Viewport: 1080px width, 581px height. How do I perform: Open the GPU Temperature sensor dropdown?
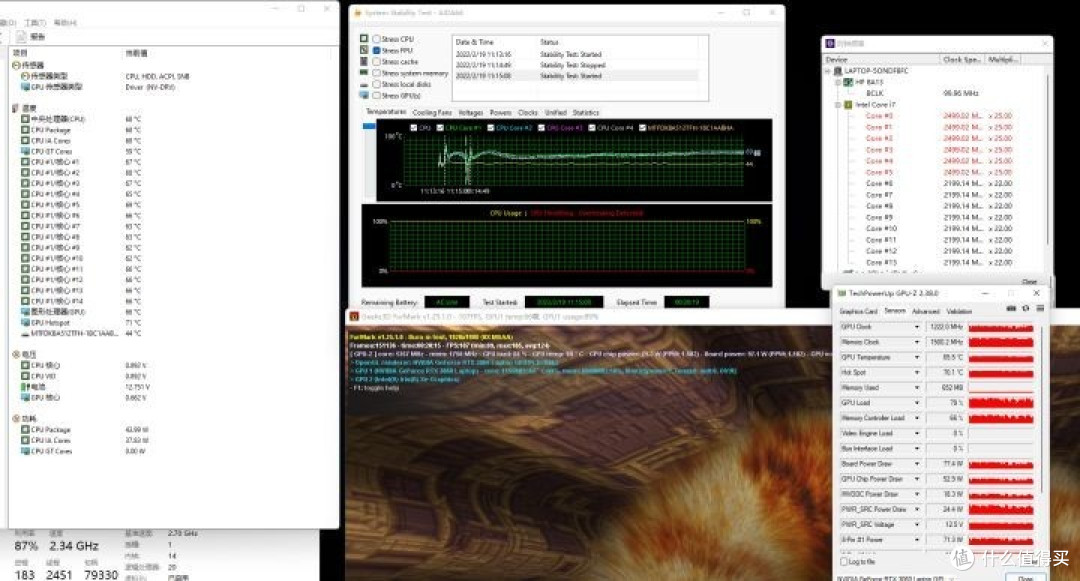[x=917, y=357]
